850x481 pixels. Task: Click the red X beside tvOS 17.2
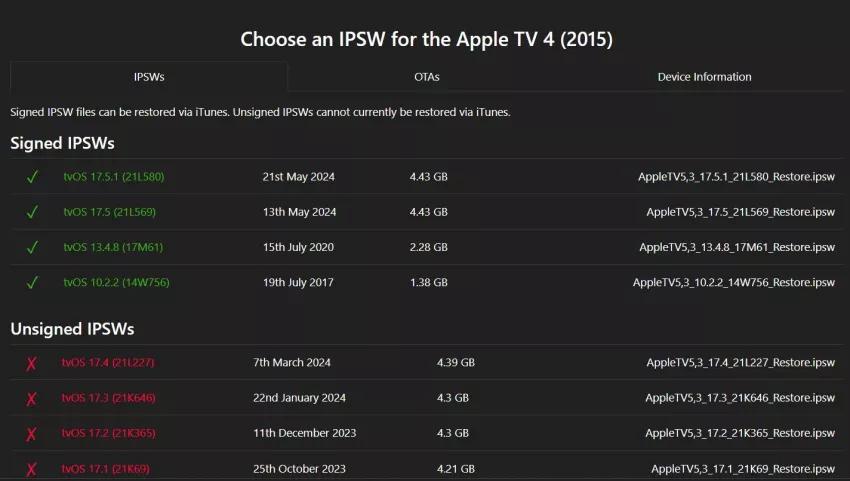coord(31,433)
